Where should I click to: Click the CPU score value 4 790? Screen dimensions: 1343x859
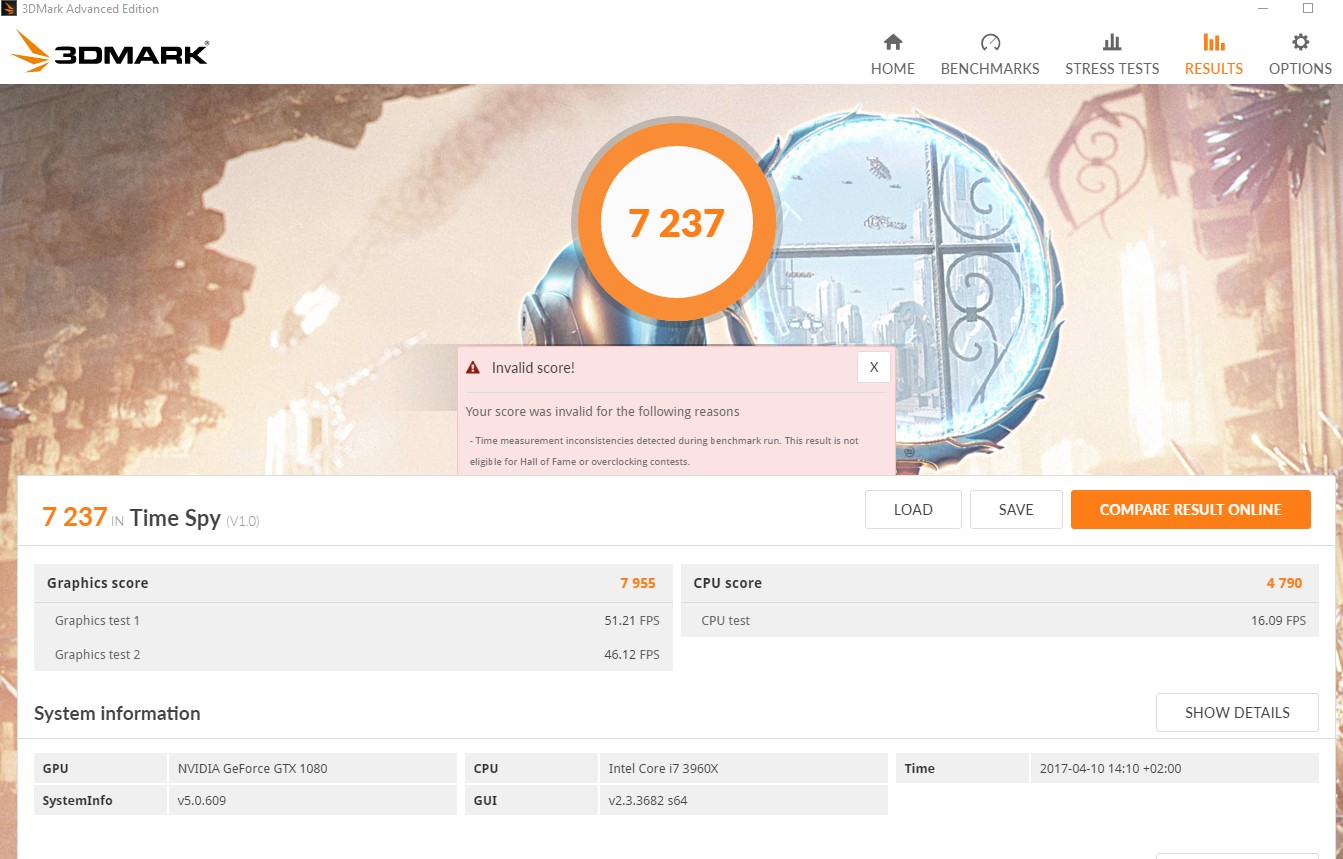(1284, 583)
